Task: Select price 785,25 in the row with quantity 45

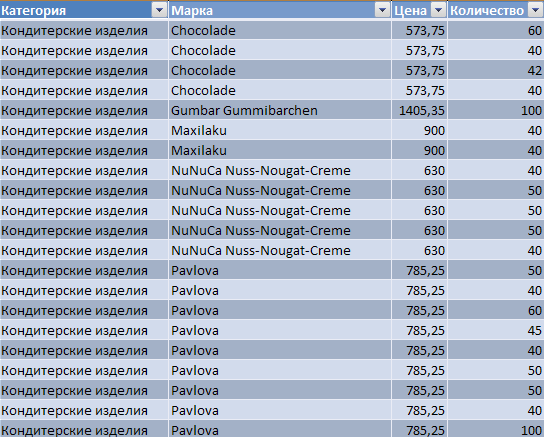Action: click(x=419, y=331)
